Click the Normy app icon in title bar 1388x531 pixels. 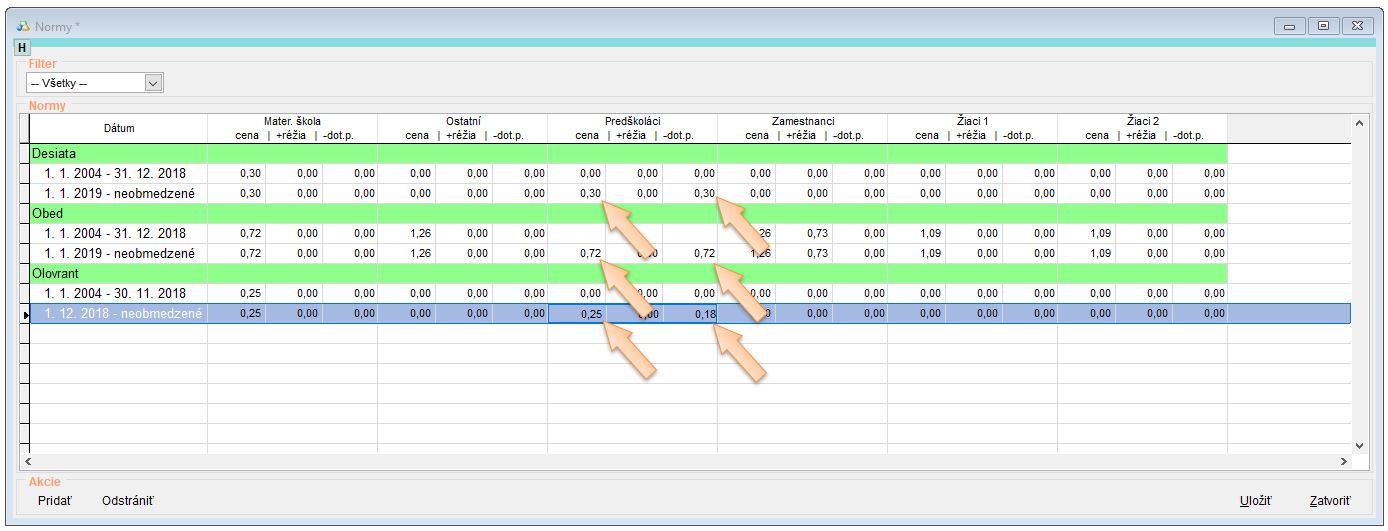[23, 27]
